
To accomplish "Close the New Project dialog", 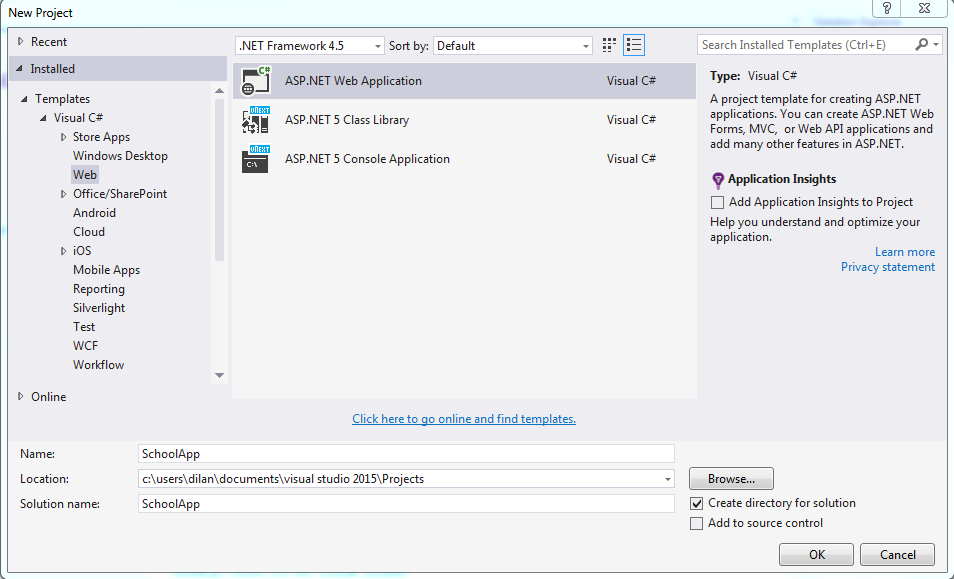I will click(924, 8).
